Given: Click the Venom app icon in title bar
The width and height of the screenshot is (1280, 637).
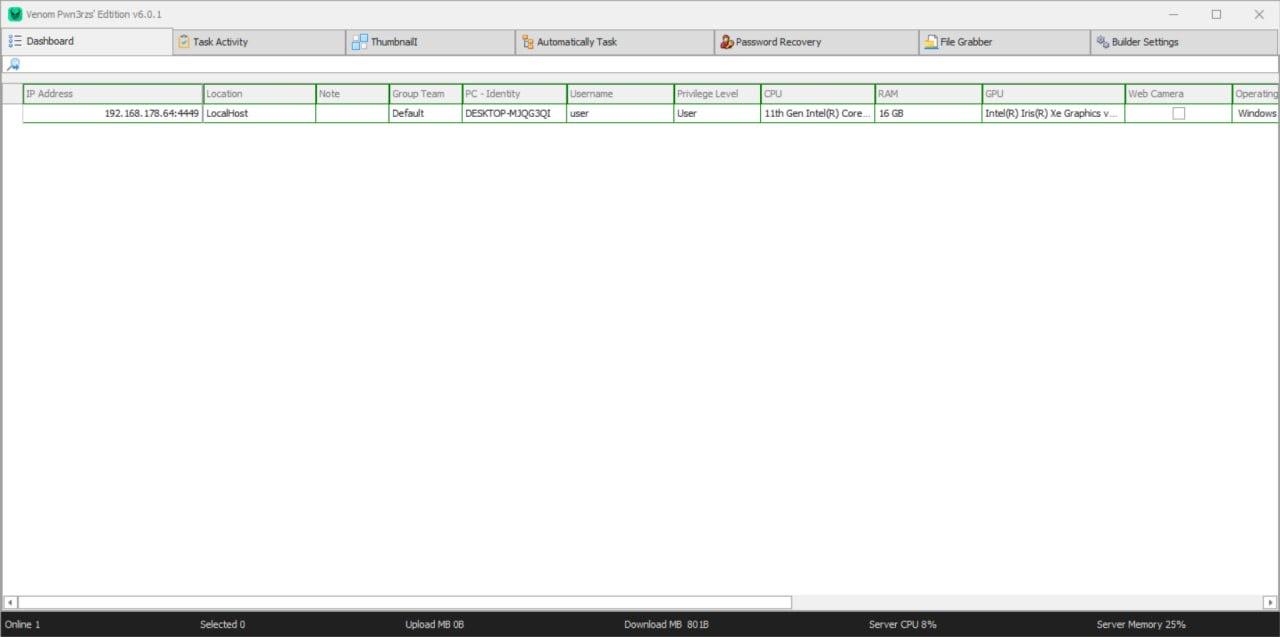Looking at the screenshot, I should pyautogui.click(x=15, y=14).
